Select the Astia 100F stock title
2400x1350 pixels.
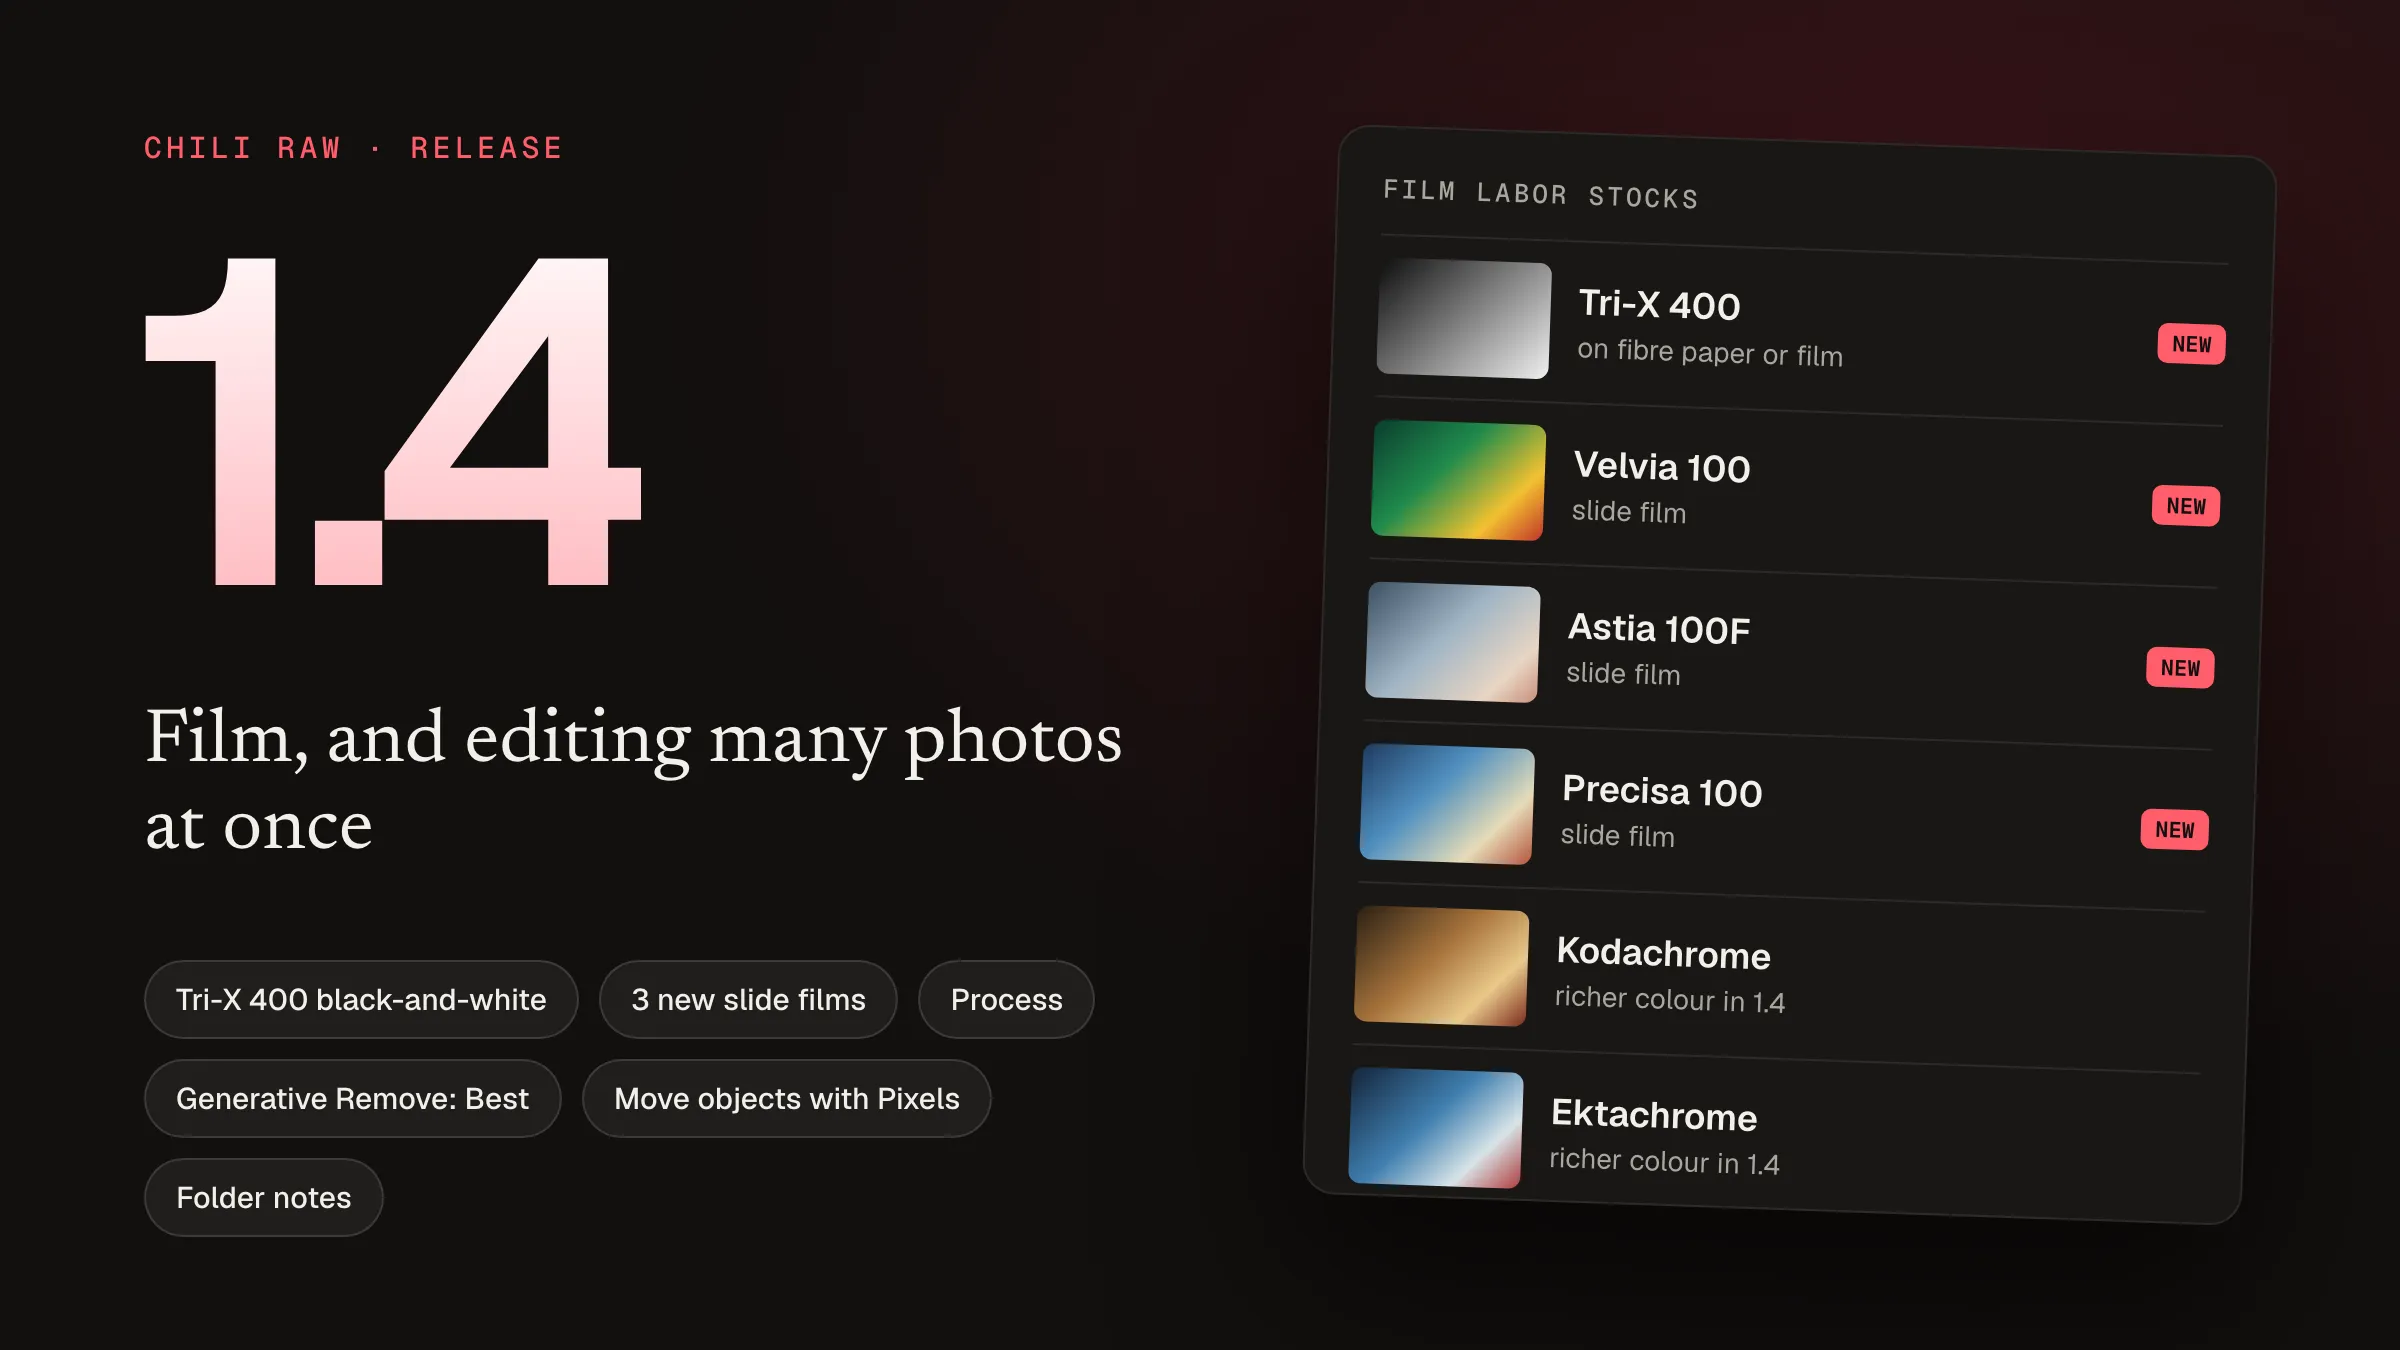click(1659, 629)
